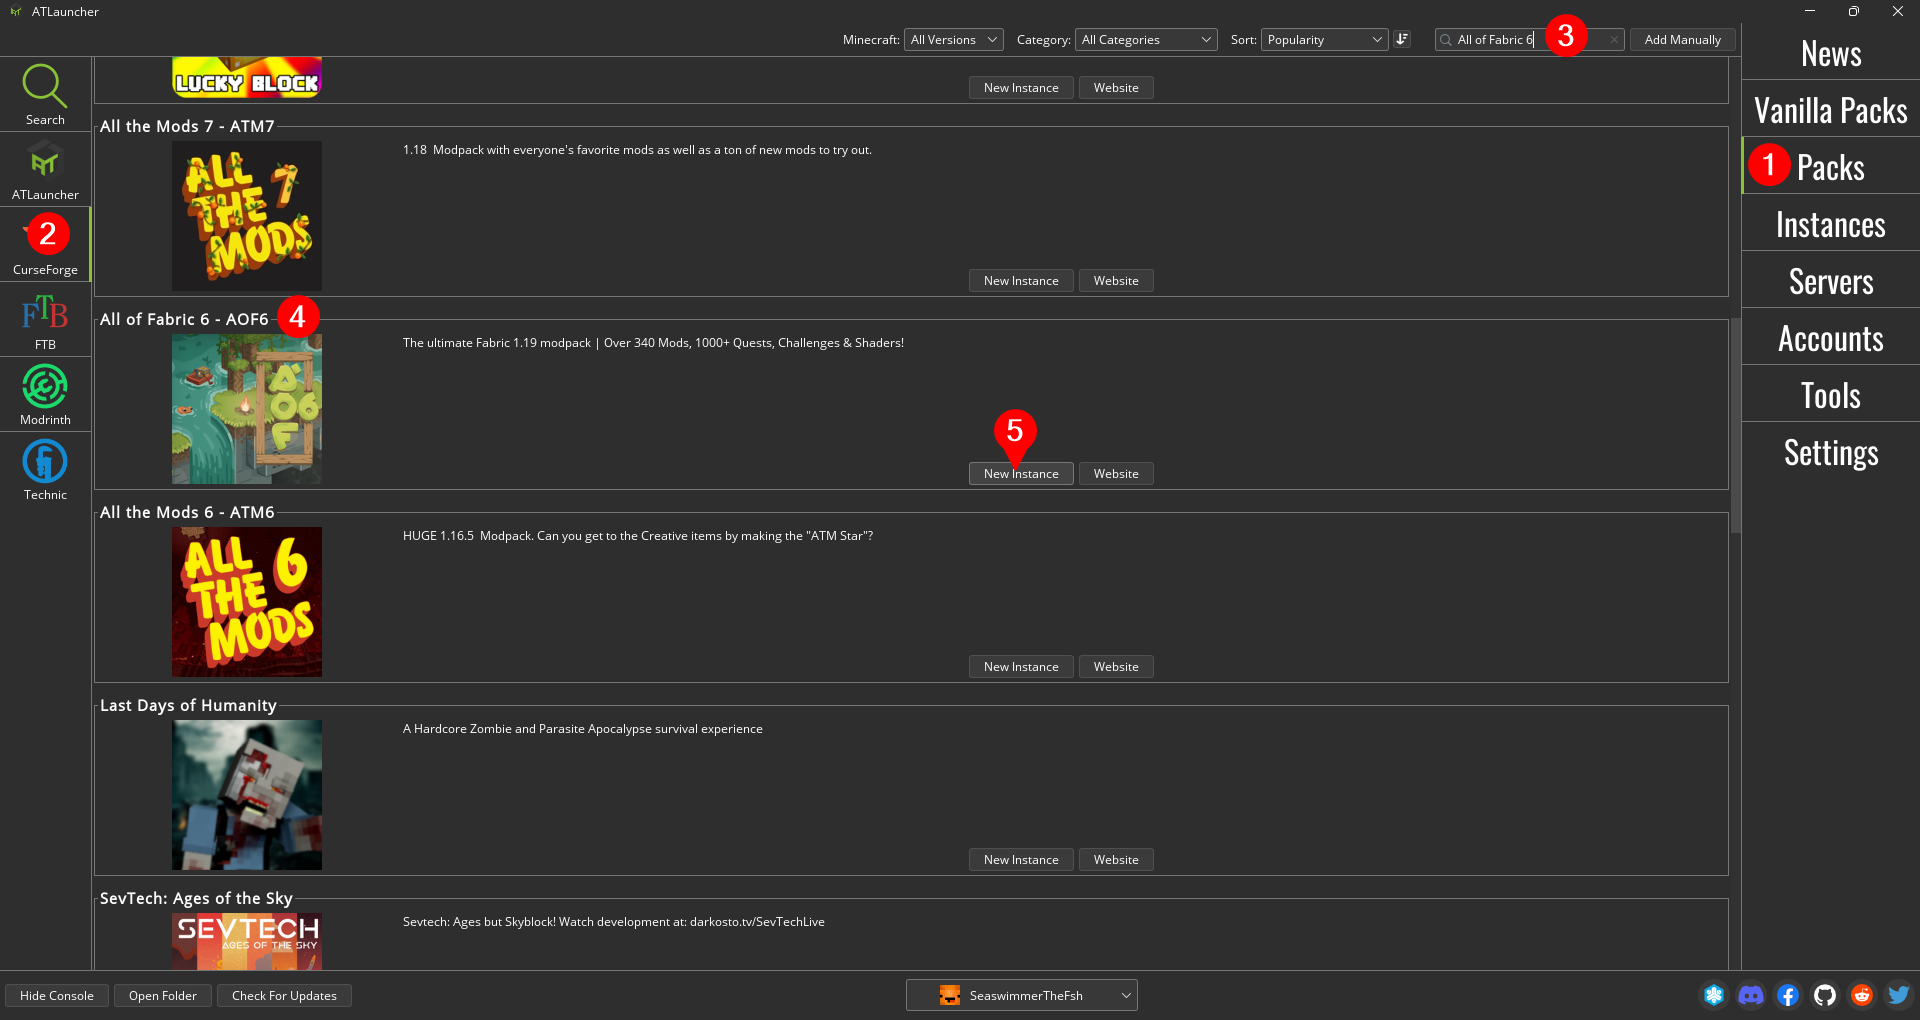Click the search magnifier in search box
The image size is (1920, 1020).
(1446, 40)
